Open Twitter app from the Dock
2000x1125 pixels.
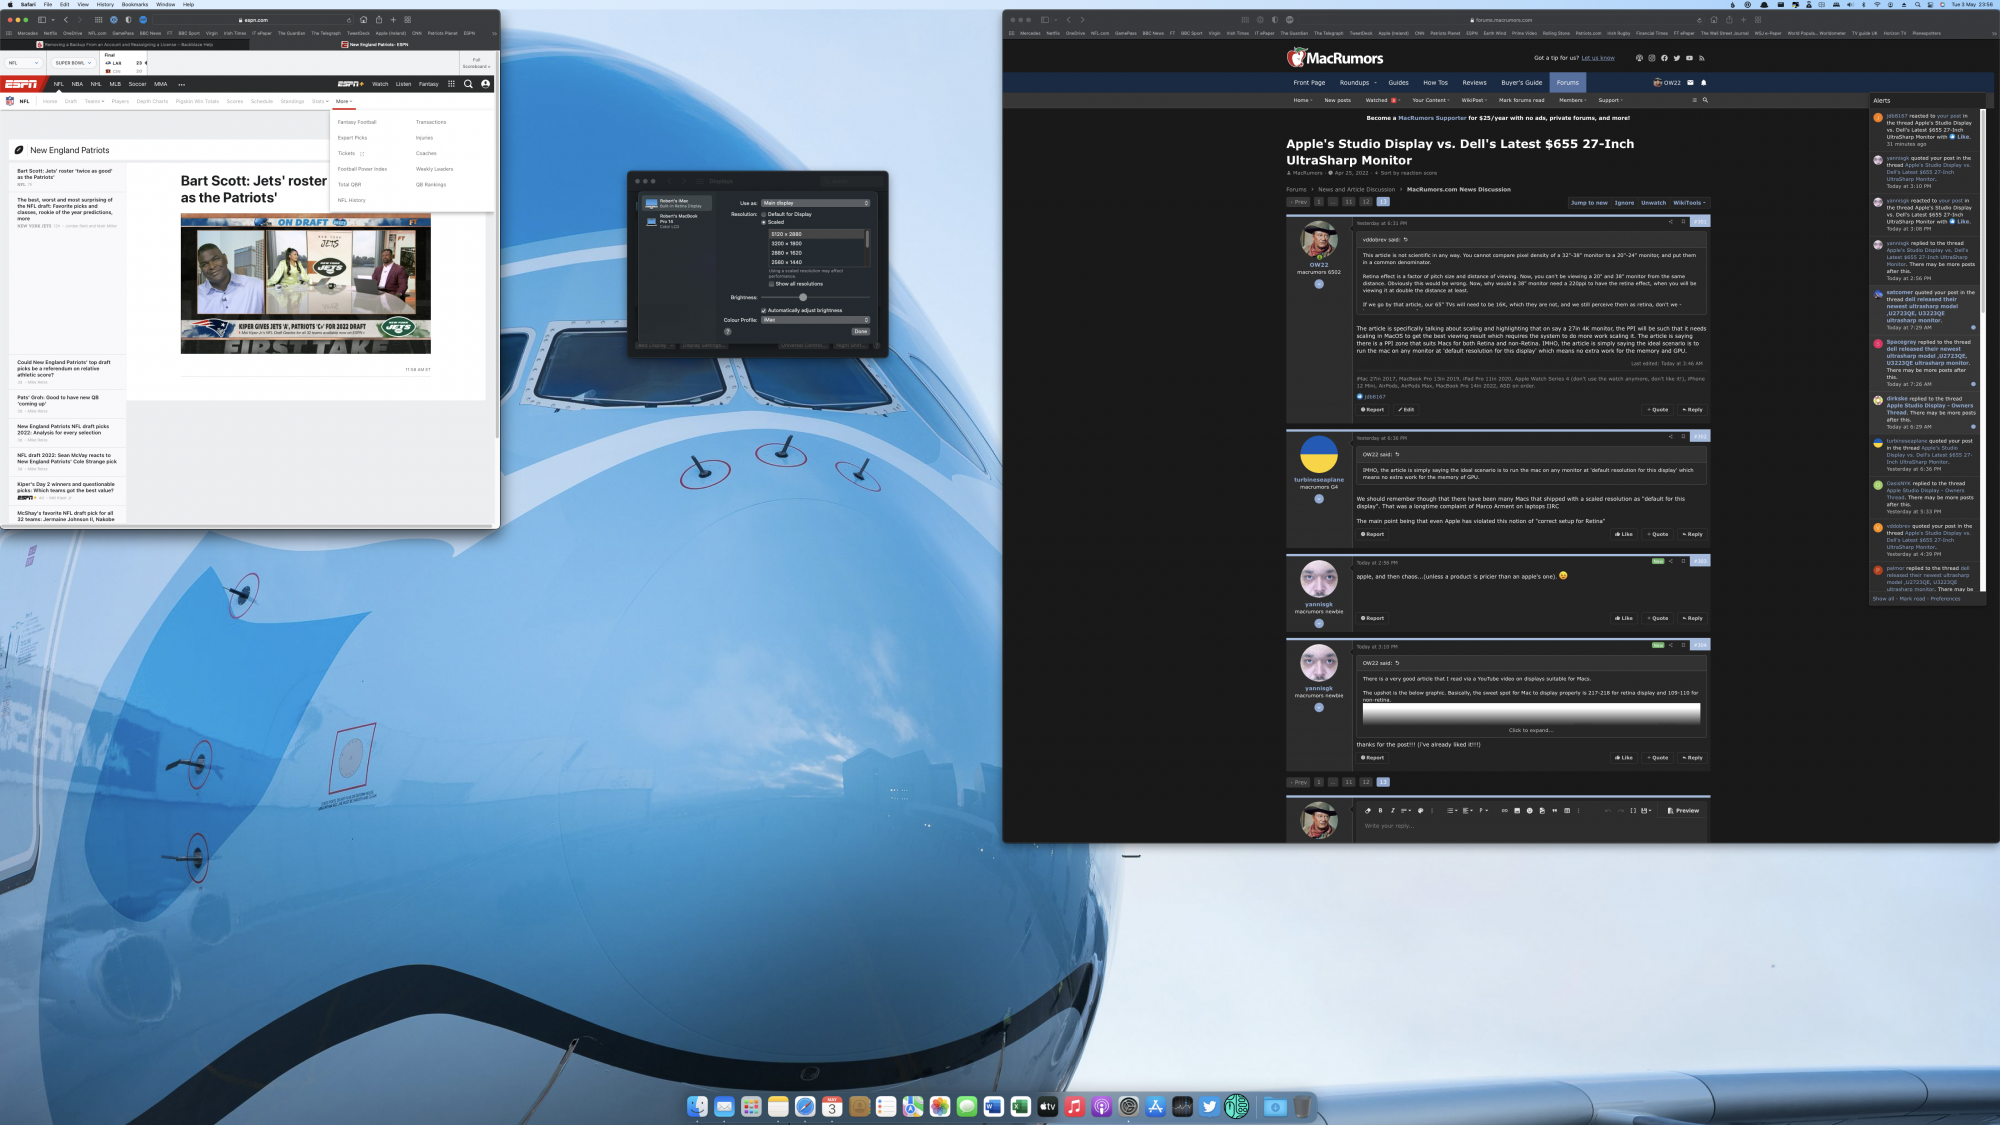tap(1210, 1106)
